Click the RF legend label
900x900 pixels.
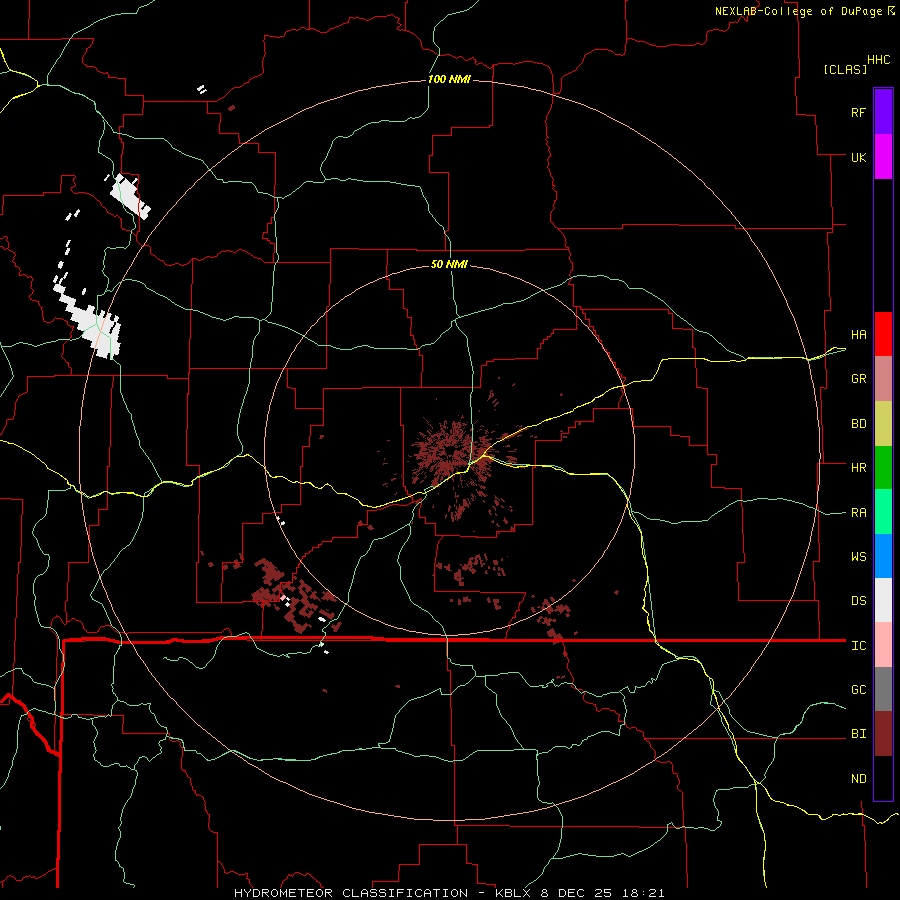(858, 112)
